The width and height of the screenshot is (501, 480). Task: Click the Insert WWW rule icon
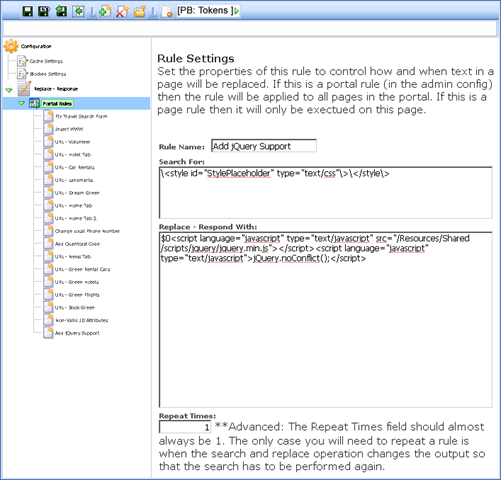(48, 129)
